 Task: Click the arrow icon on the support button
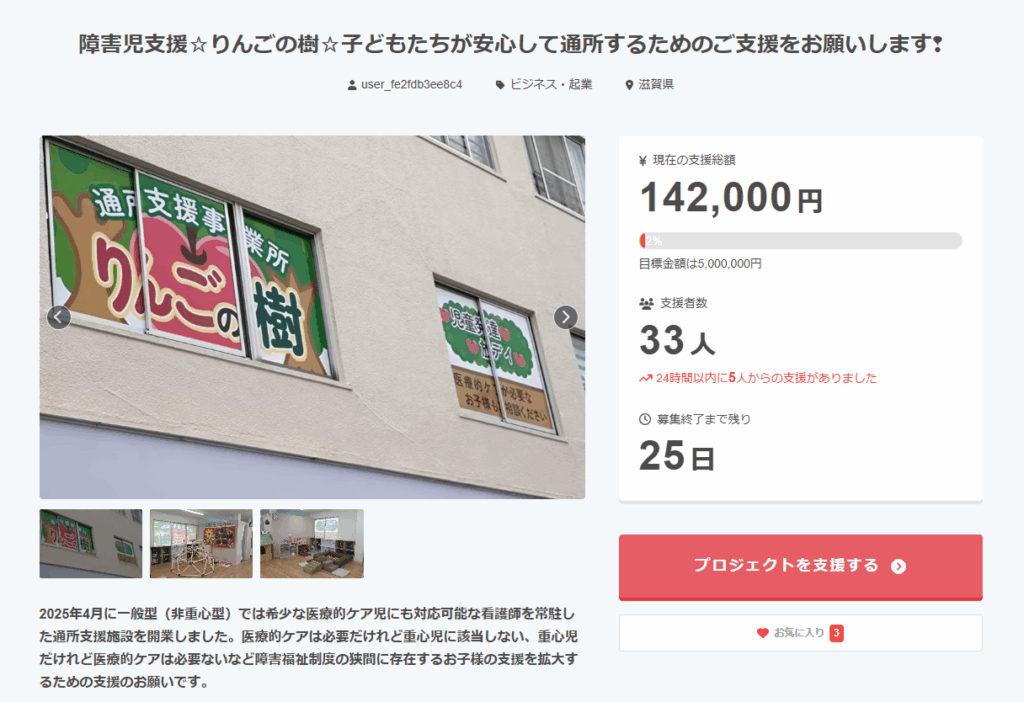pos(899,566)
